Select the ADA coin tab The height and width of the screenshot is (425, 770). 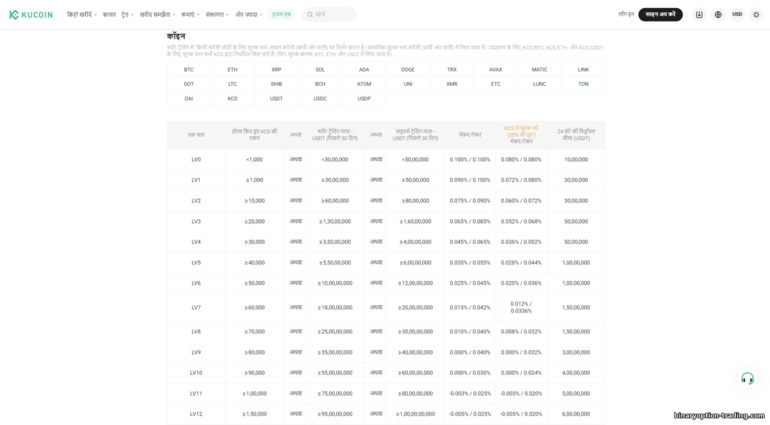pyautogui.click(x=364, y=70)
